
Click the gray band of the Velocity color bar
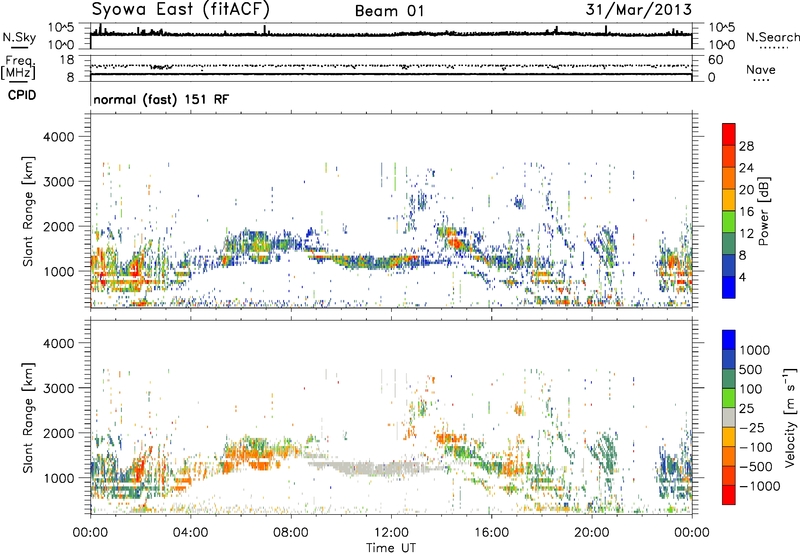tap(729, 417)
